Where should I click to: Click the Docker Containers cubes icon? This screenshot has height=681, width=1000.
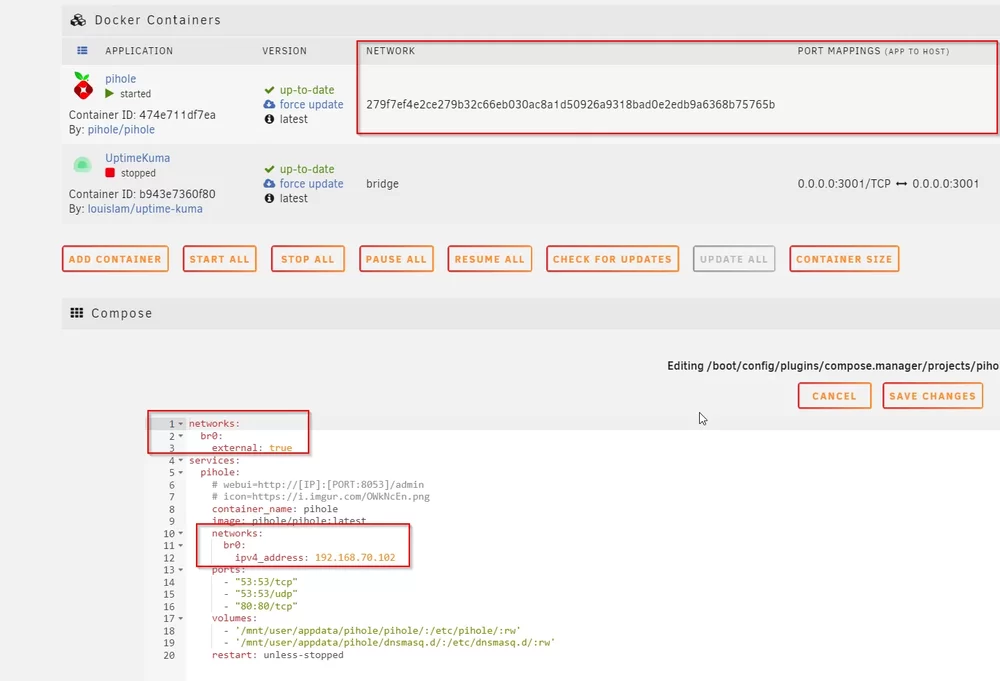coord(78,20)
